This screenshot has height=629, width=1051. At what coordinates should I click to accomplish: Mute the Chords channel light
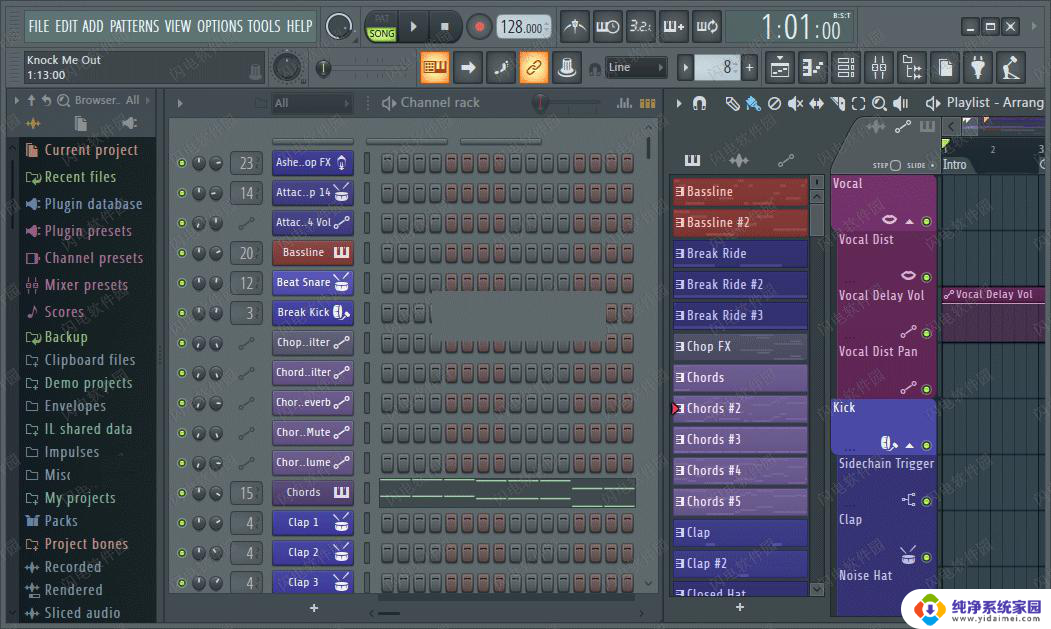(x=182, y=493)
